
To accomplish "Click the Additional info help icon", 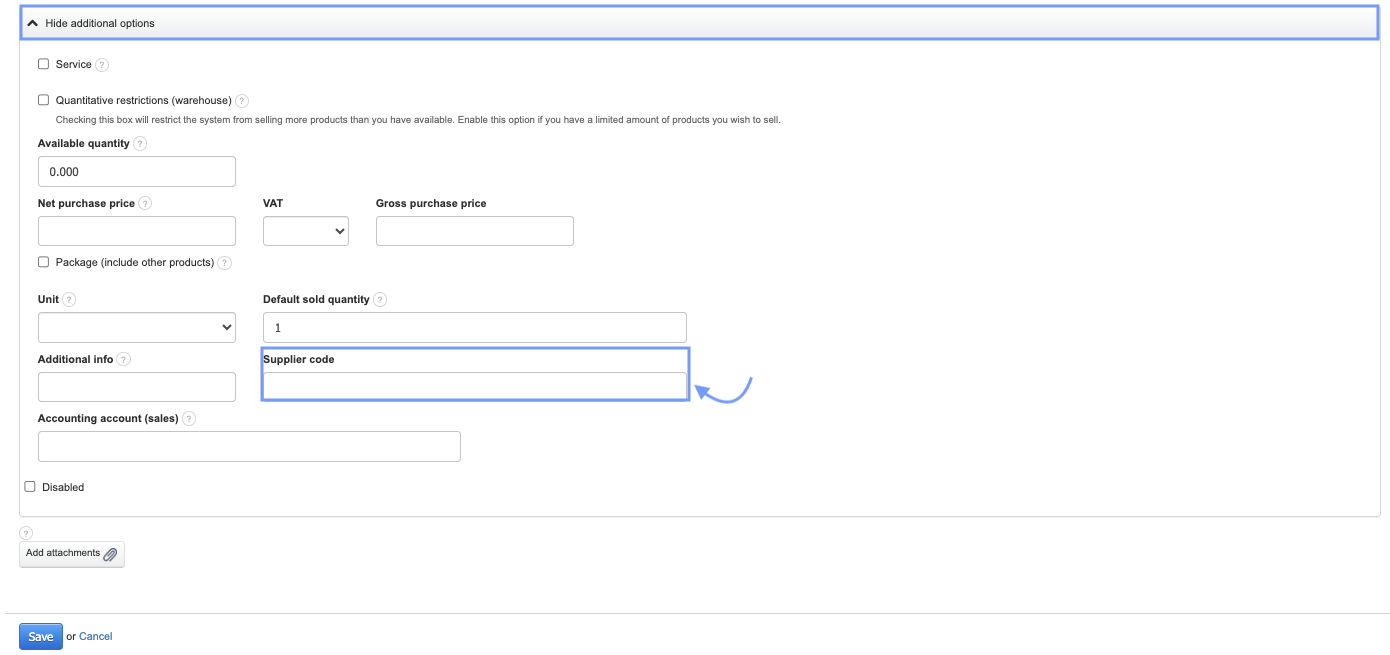I will [x=124, y=360].
